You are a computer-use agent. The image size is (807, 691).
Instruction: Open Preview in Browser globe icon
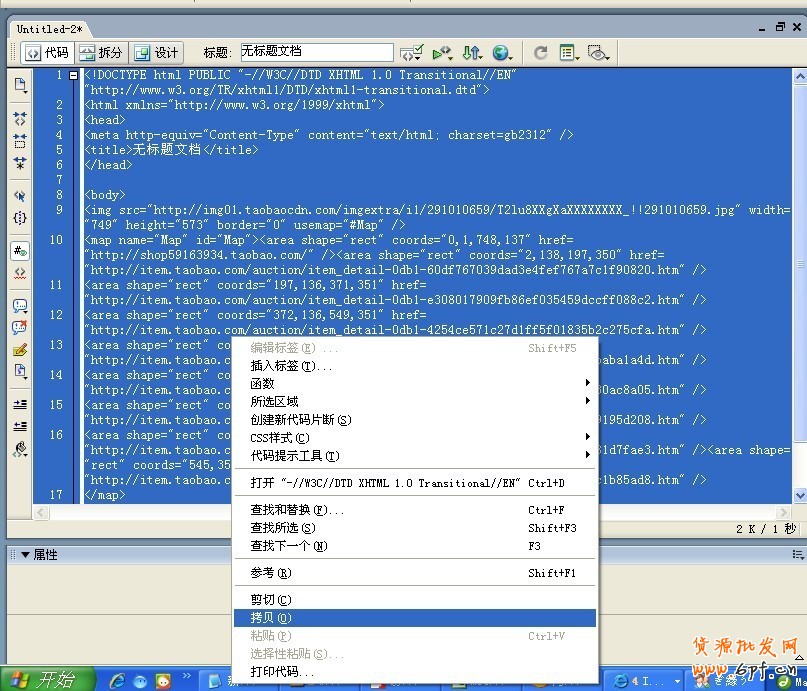point(500,53)
